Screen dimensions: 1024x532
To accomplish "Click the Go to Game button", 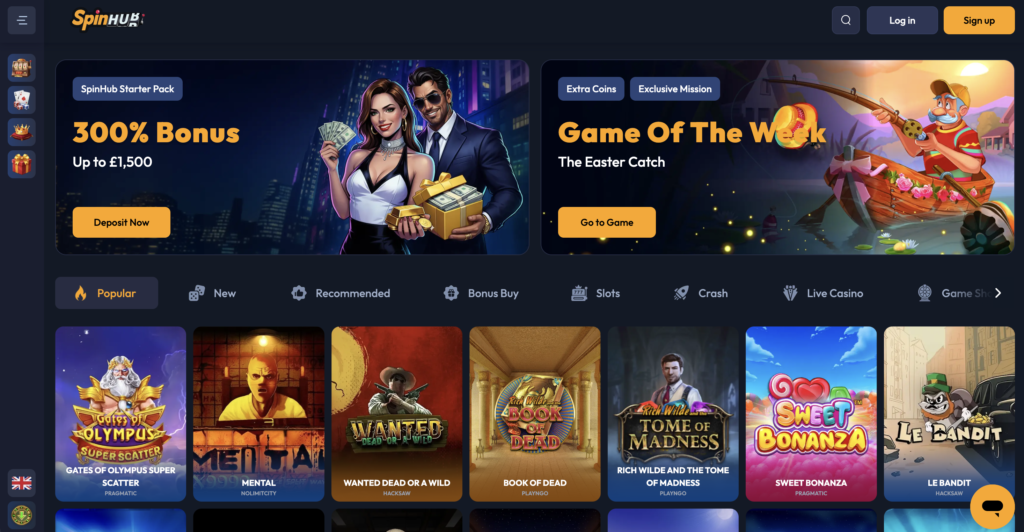I will (x=607, y=223).
